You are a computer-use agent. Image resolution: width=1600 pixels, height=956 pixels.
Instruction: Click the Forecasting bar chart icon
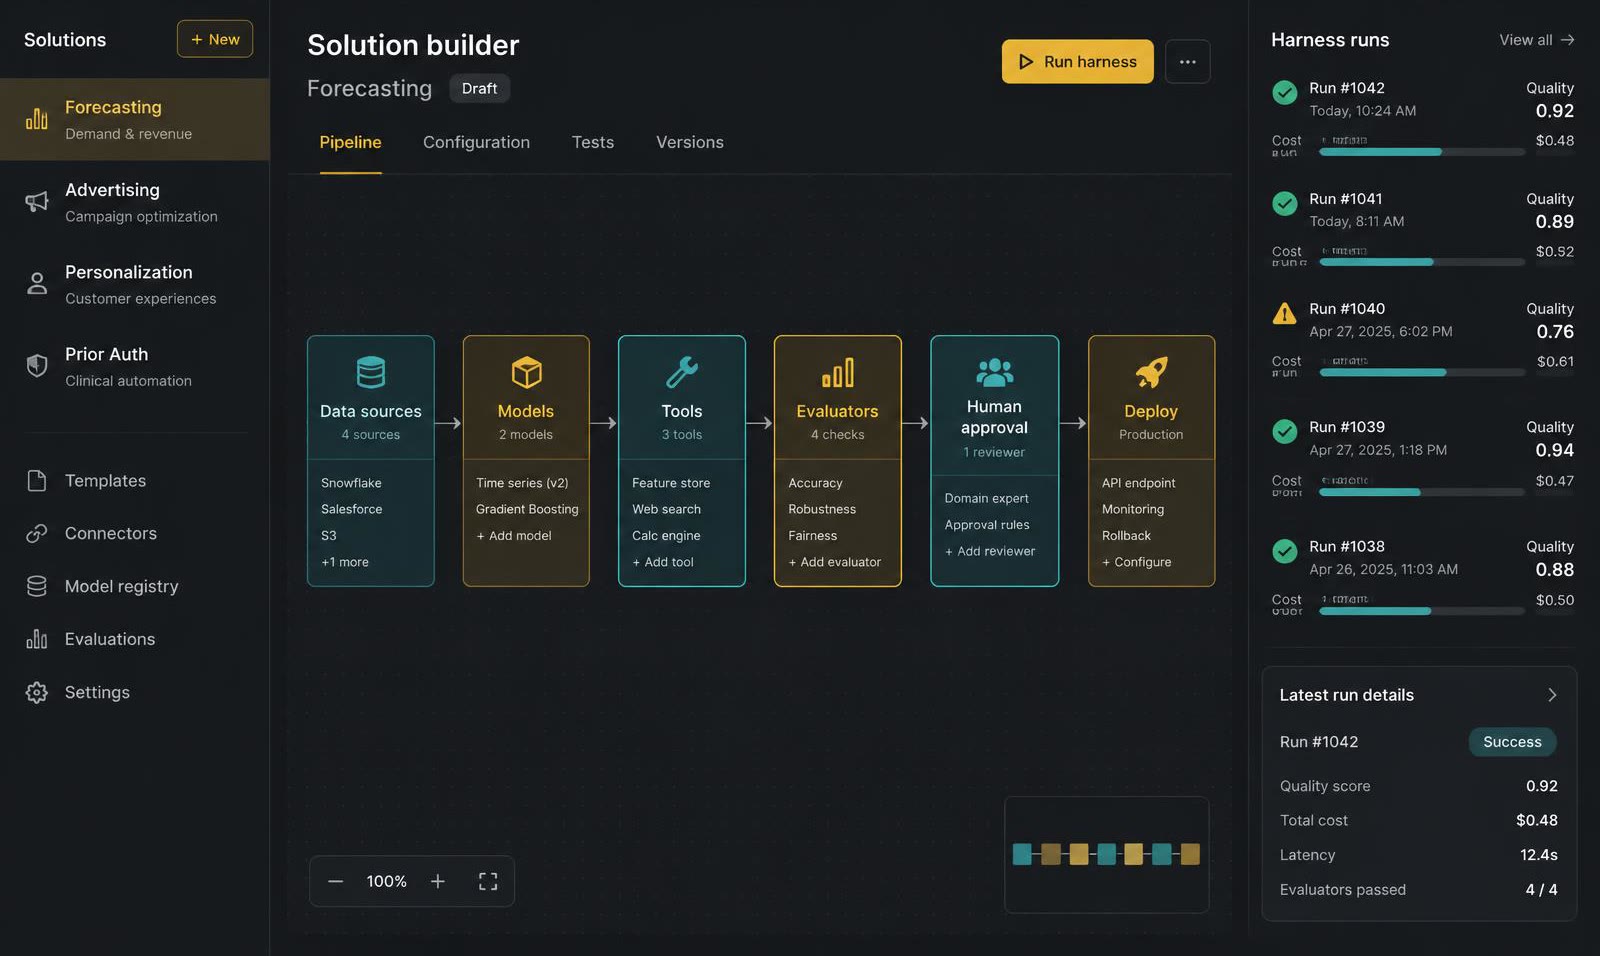point(37,119)
